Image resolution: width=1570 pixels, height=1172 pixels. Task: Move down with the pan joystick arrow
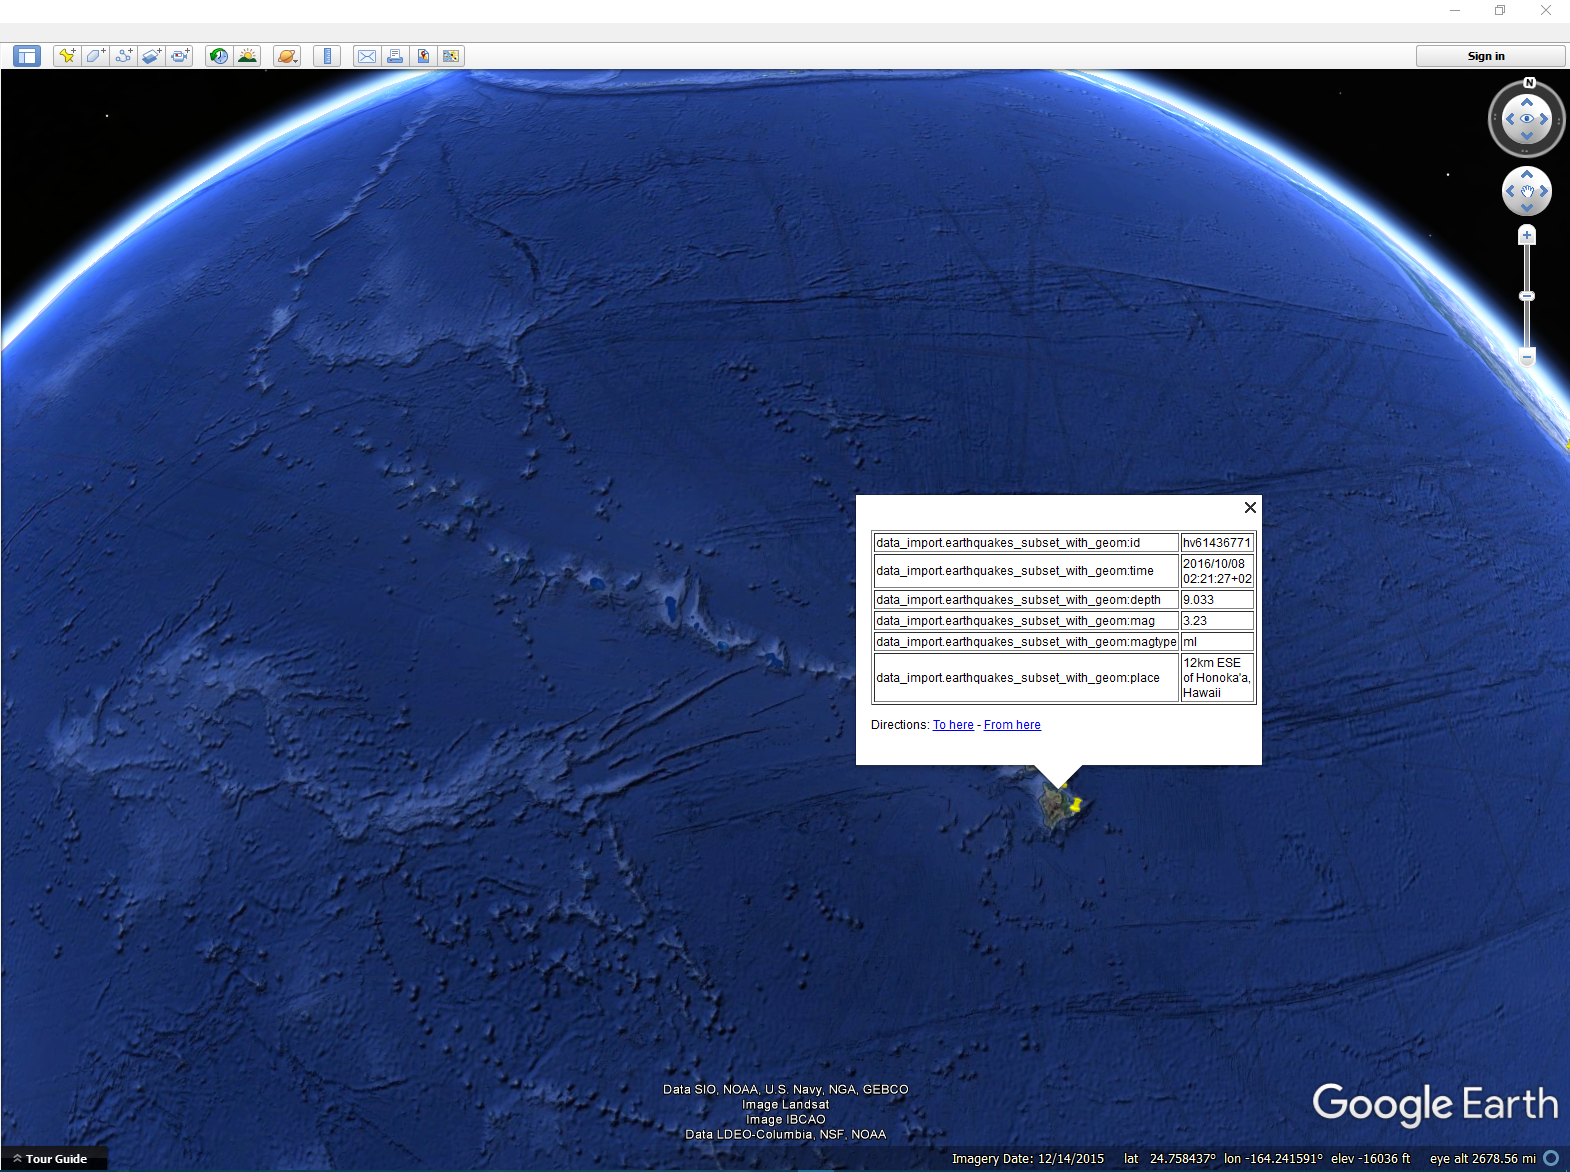click(1527, 207)
